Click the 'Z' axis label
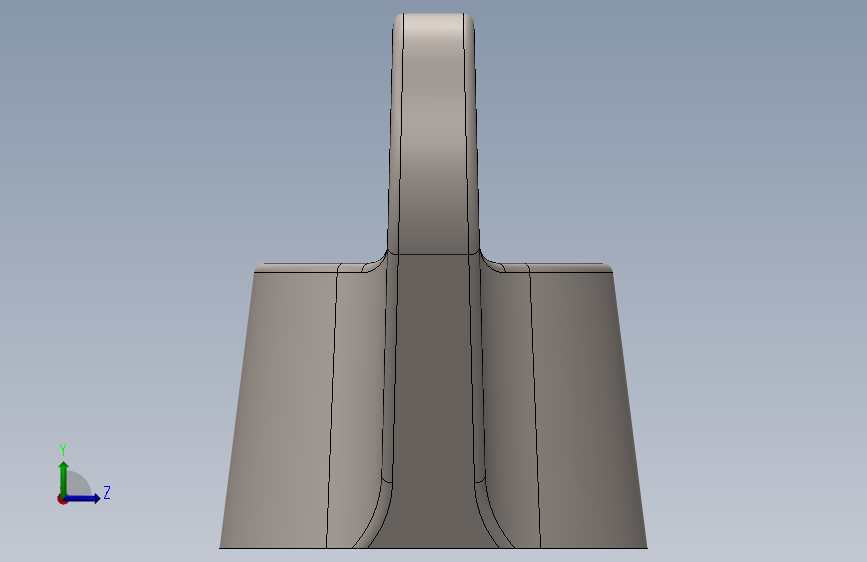 point(107,492)
